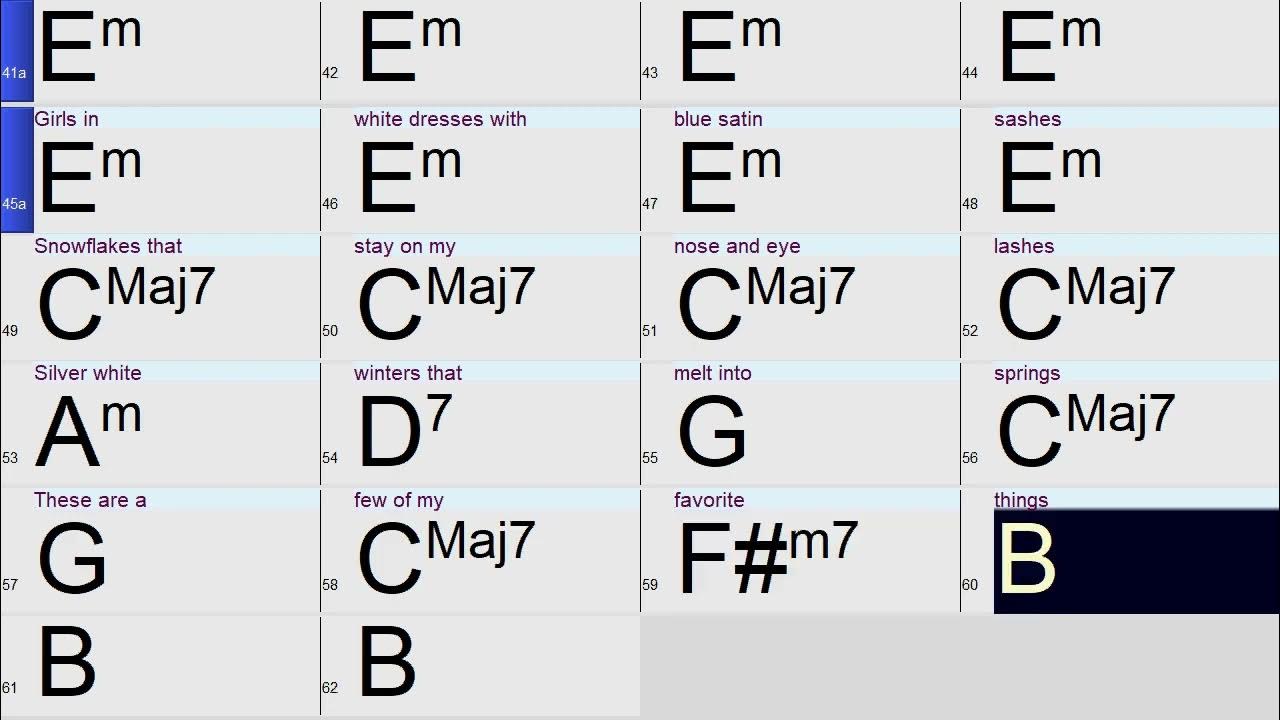Click the F#m7 chord in bar 59
The width and height of the screenshot is (1280, 720).
coord(767,556)
